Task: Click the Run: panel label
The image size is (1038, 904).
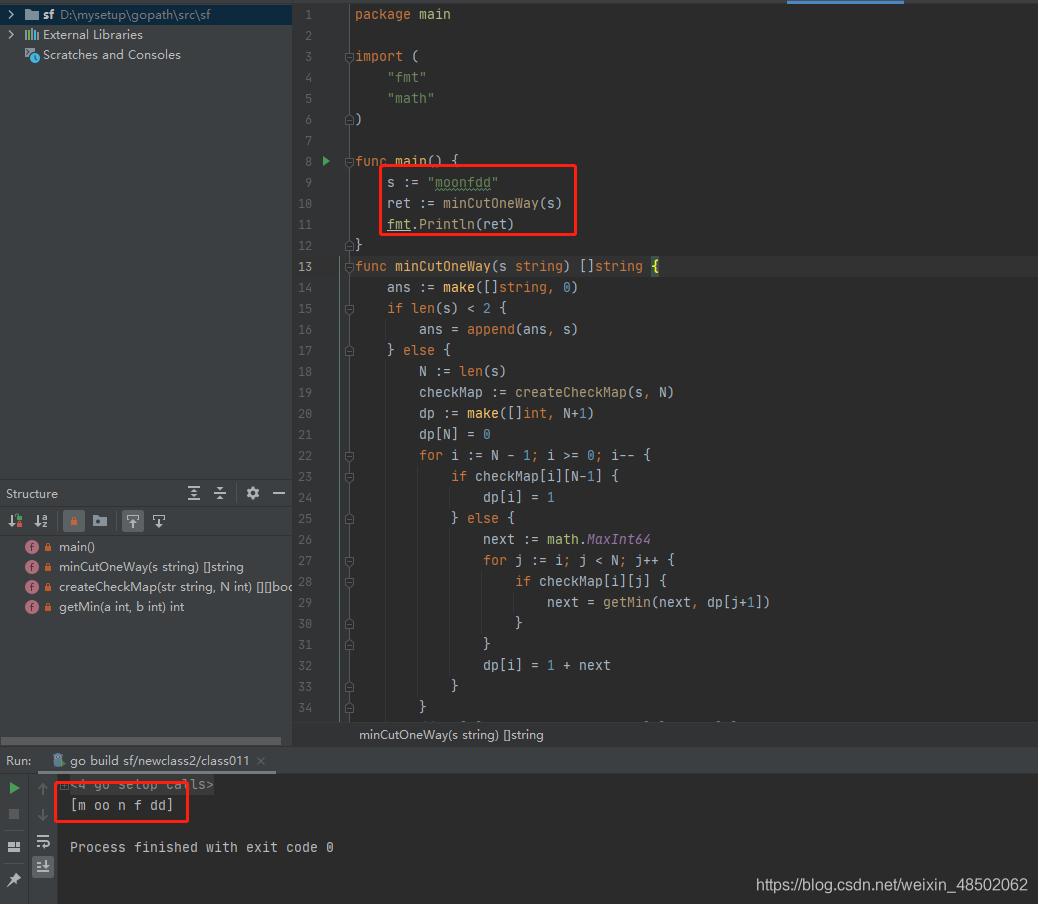Action: click(19, 761)
